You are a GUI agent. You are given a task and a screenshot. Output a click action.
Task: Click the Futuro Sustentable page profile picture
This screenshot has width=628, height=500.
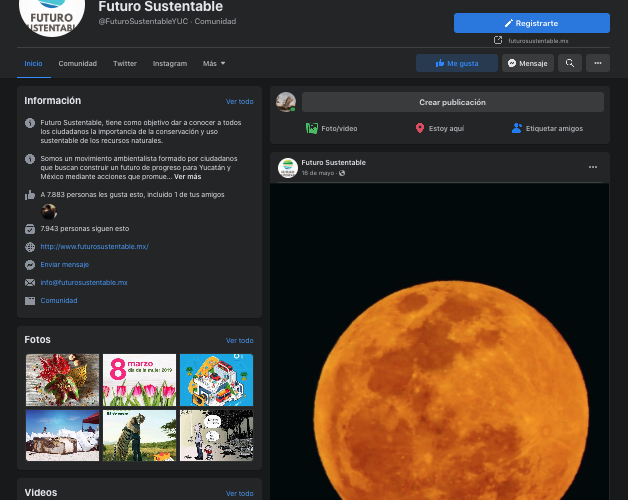[x=52, y=16]
